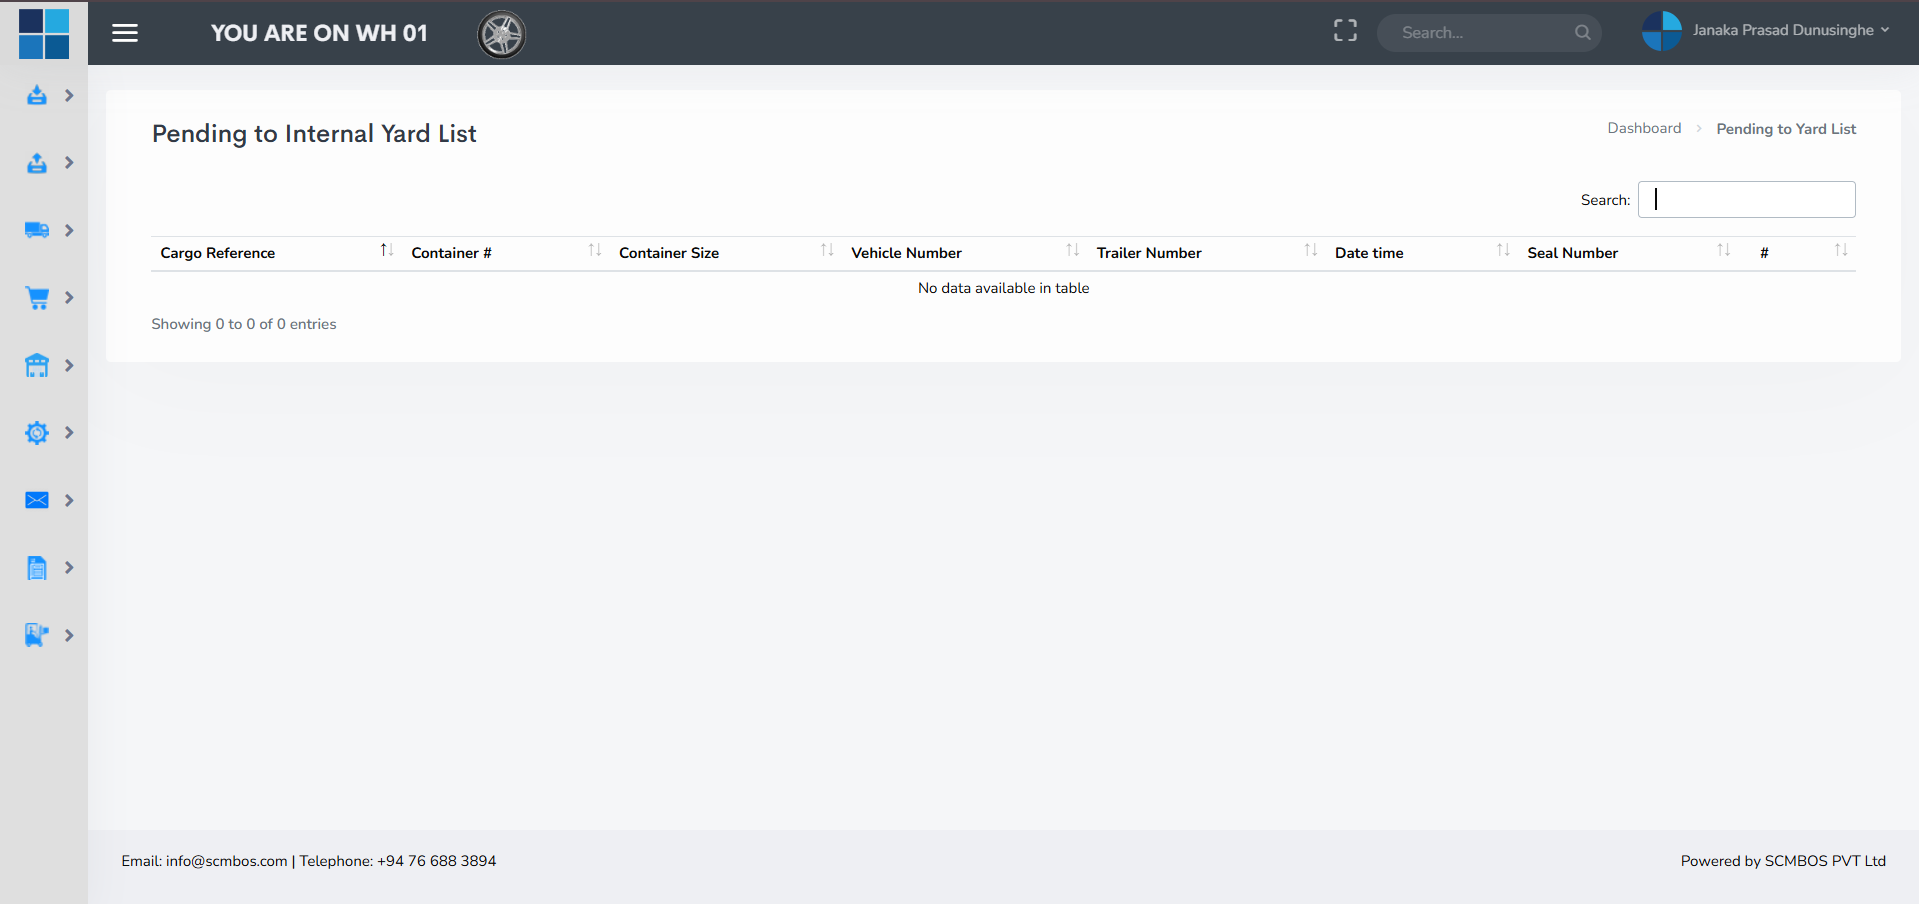Click the table Search input field
The width and height of the screenshot is (1919, 904).
click(1746, 200)
